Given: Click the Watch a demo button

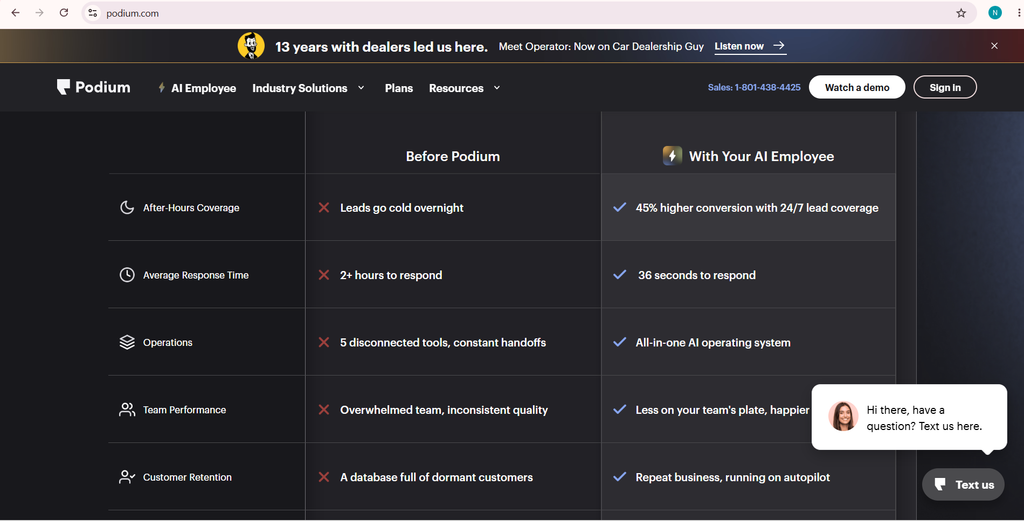Looking at the screenshot, I should coord(857,87).
